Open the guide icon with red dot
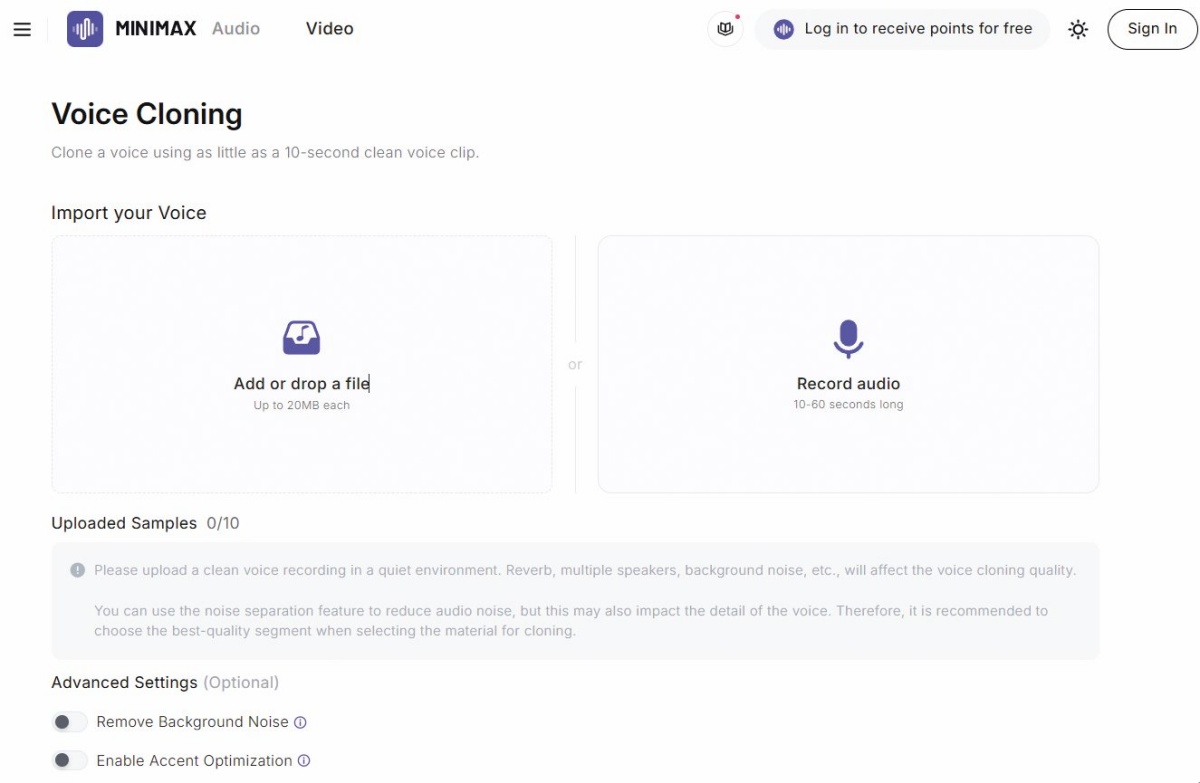The height and width of the screenshot is (783, 1200). [x=726, y=29]
